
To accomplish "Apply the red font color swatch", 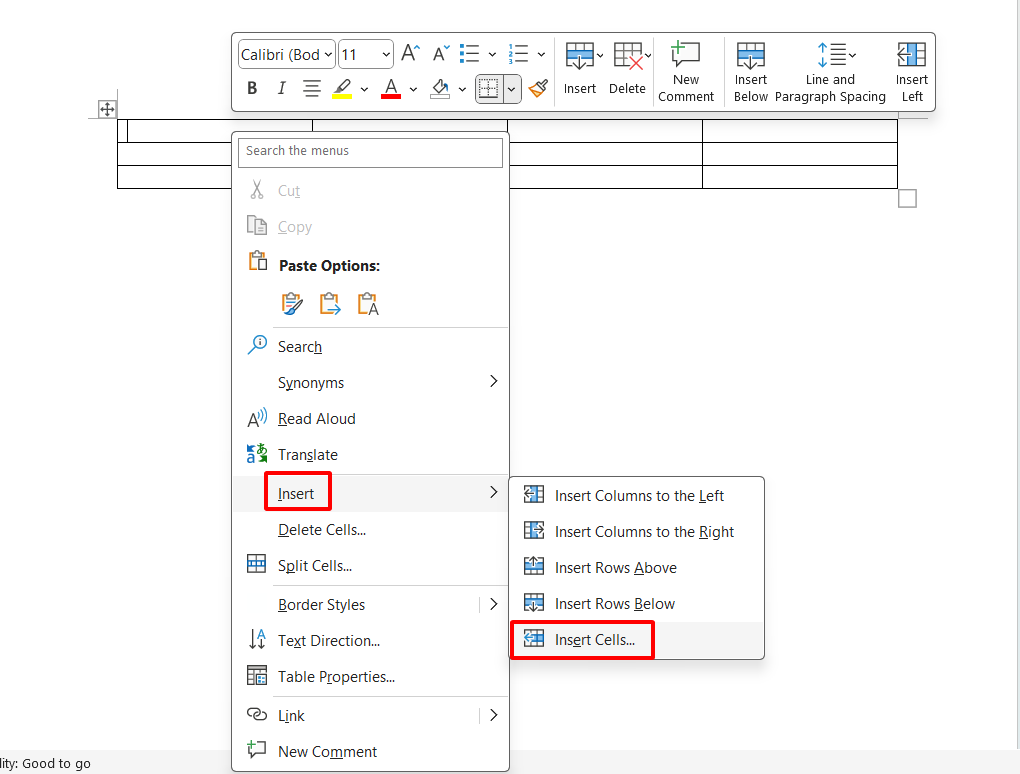I will coord(391,89).
